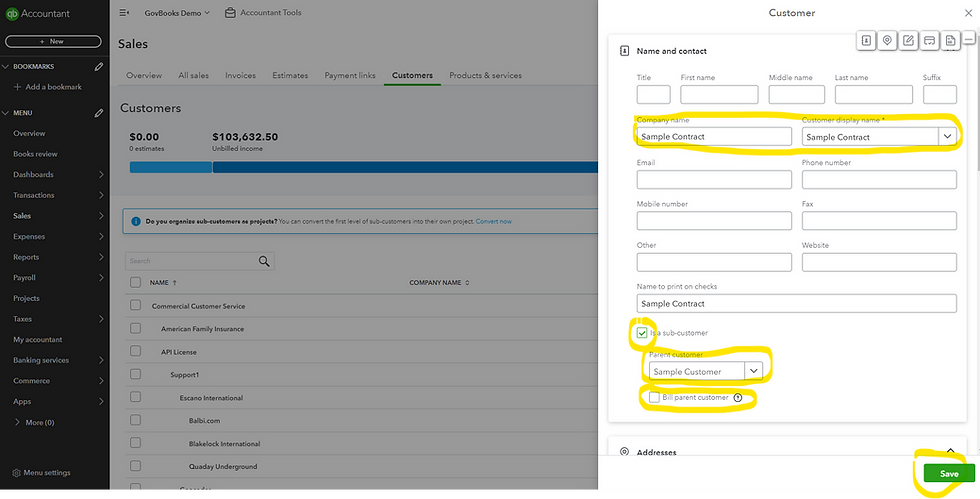This screenshot has height=499, width=980.
Task: Click the Name to print on checks field
Action: coord(796,303)
